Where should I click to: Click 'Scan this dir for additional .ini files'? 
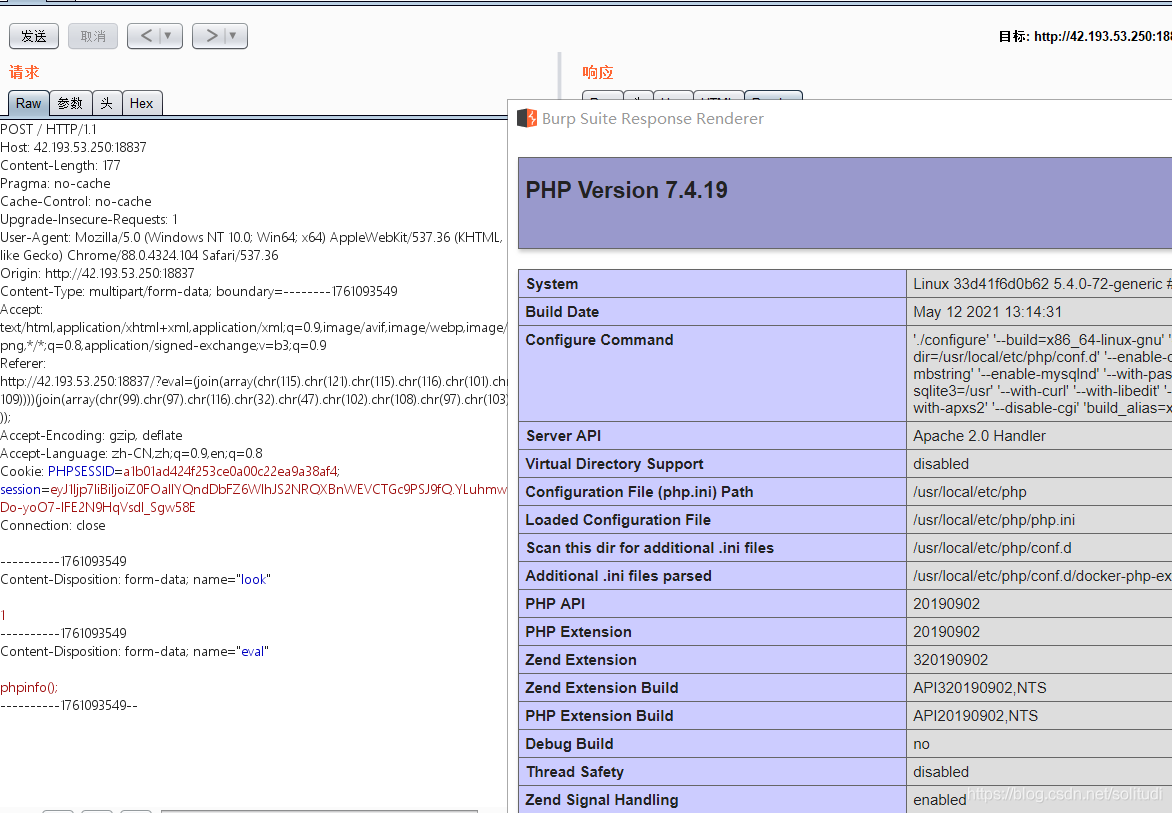pyautogui.click(x=650, y=548)
